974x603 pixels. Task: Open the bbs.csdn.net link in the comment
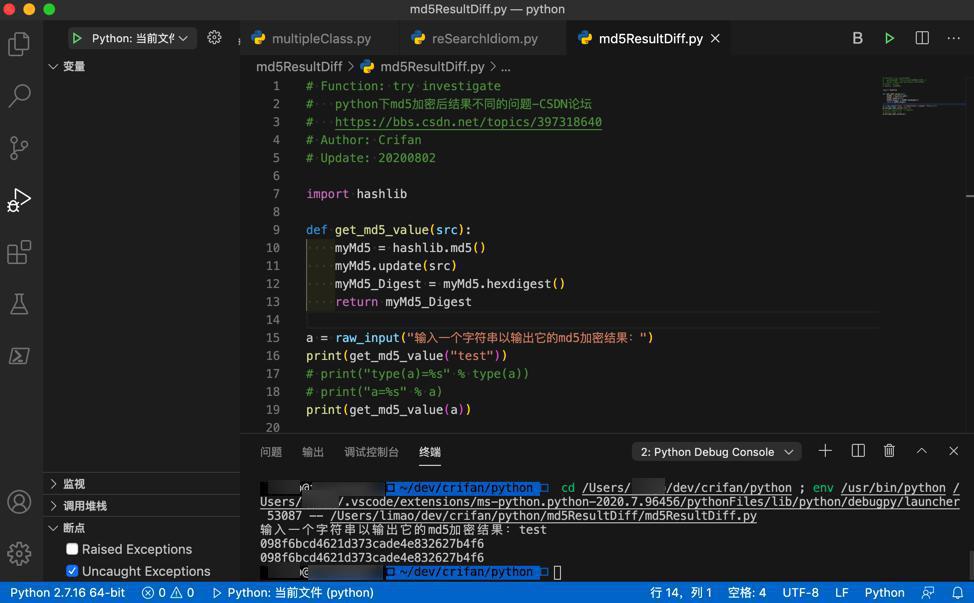coord(468,122)
